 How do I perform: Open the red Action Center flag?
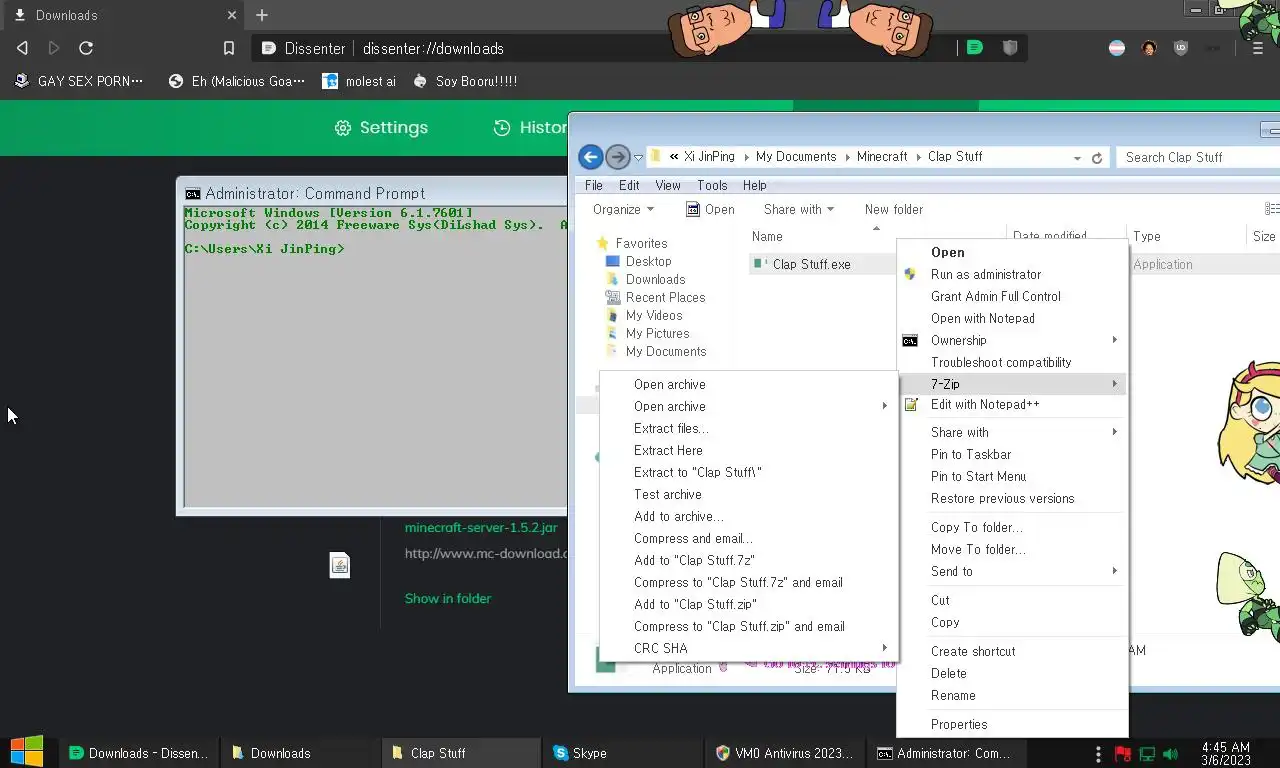(1123, 753)
